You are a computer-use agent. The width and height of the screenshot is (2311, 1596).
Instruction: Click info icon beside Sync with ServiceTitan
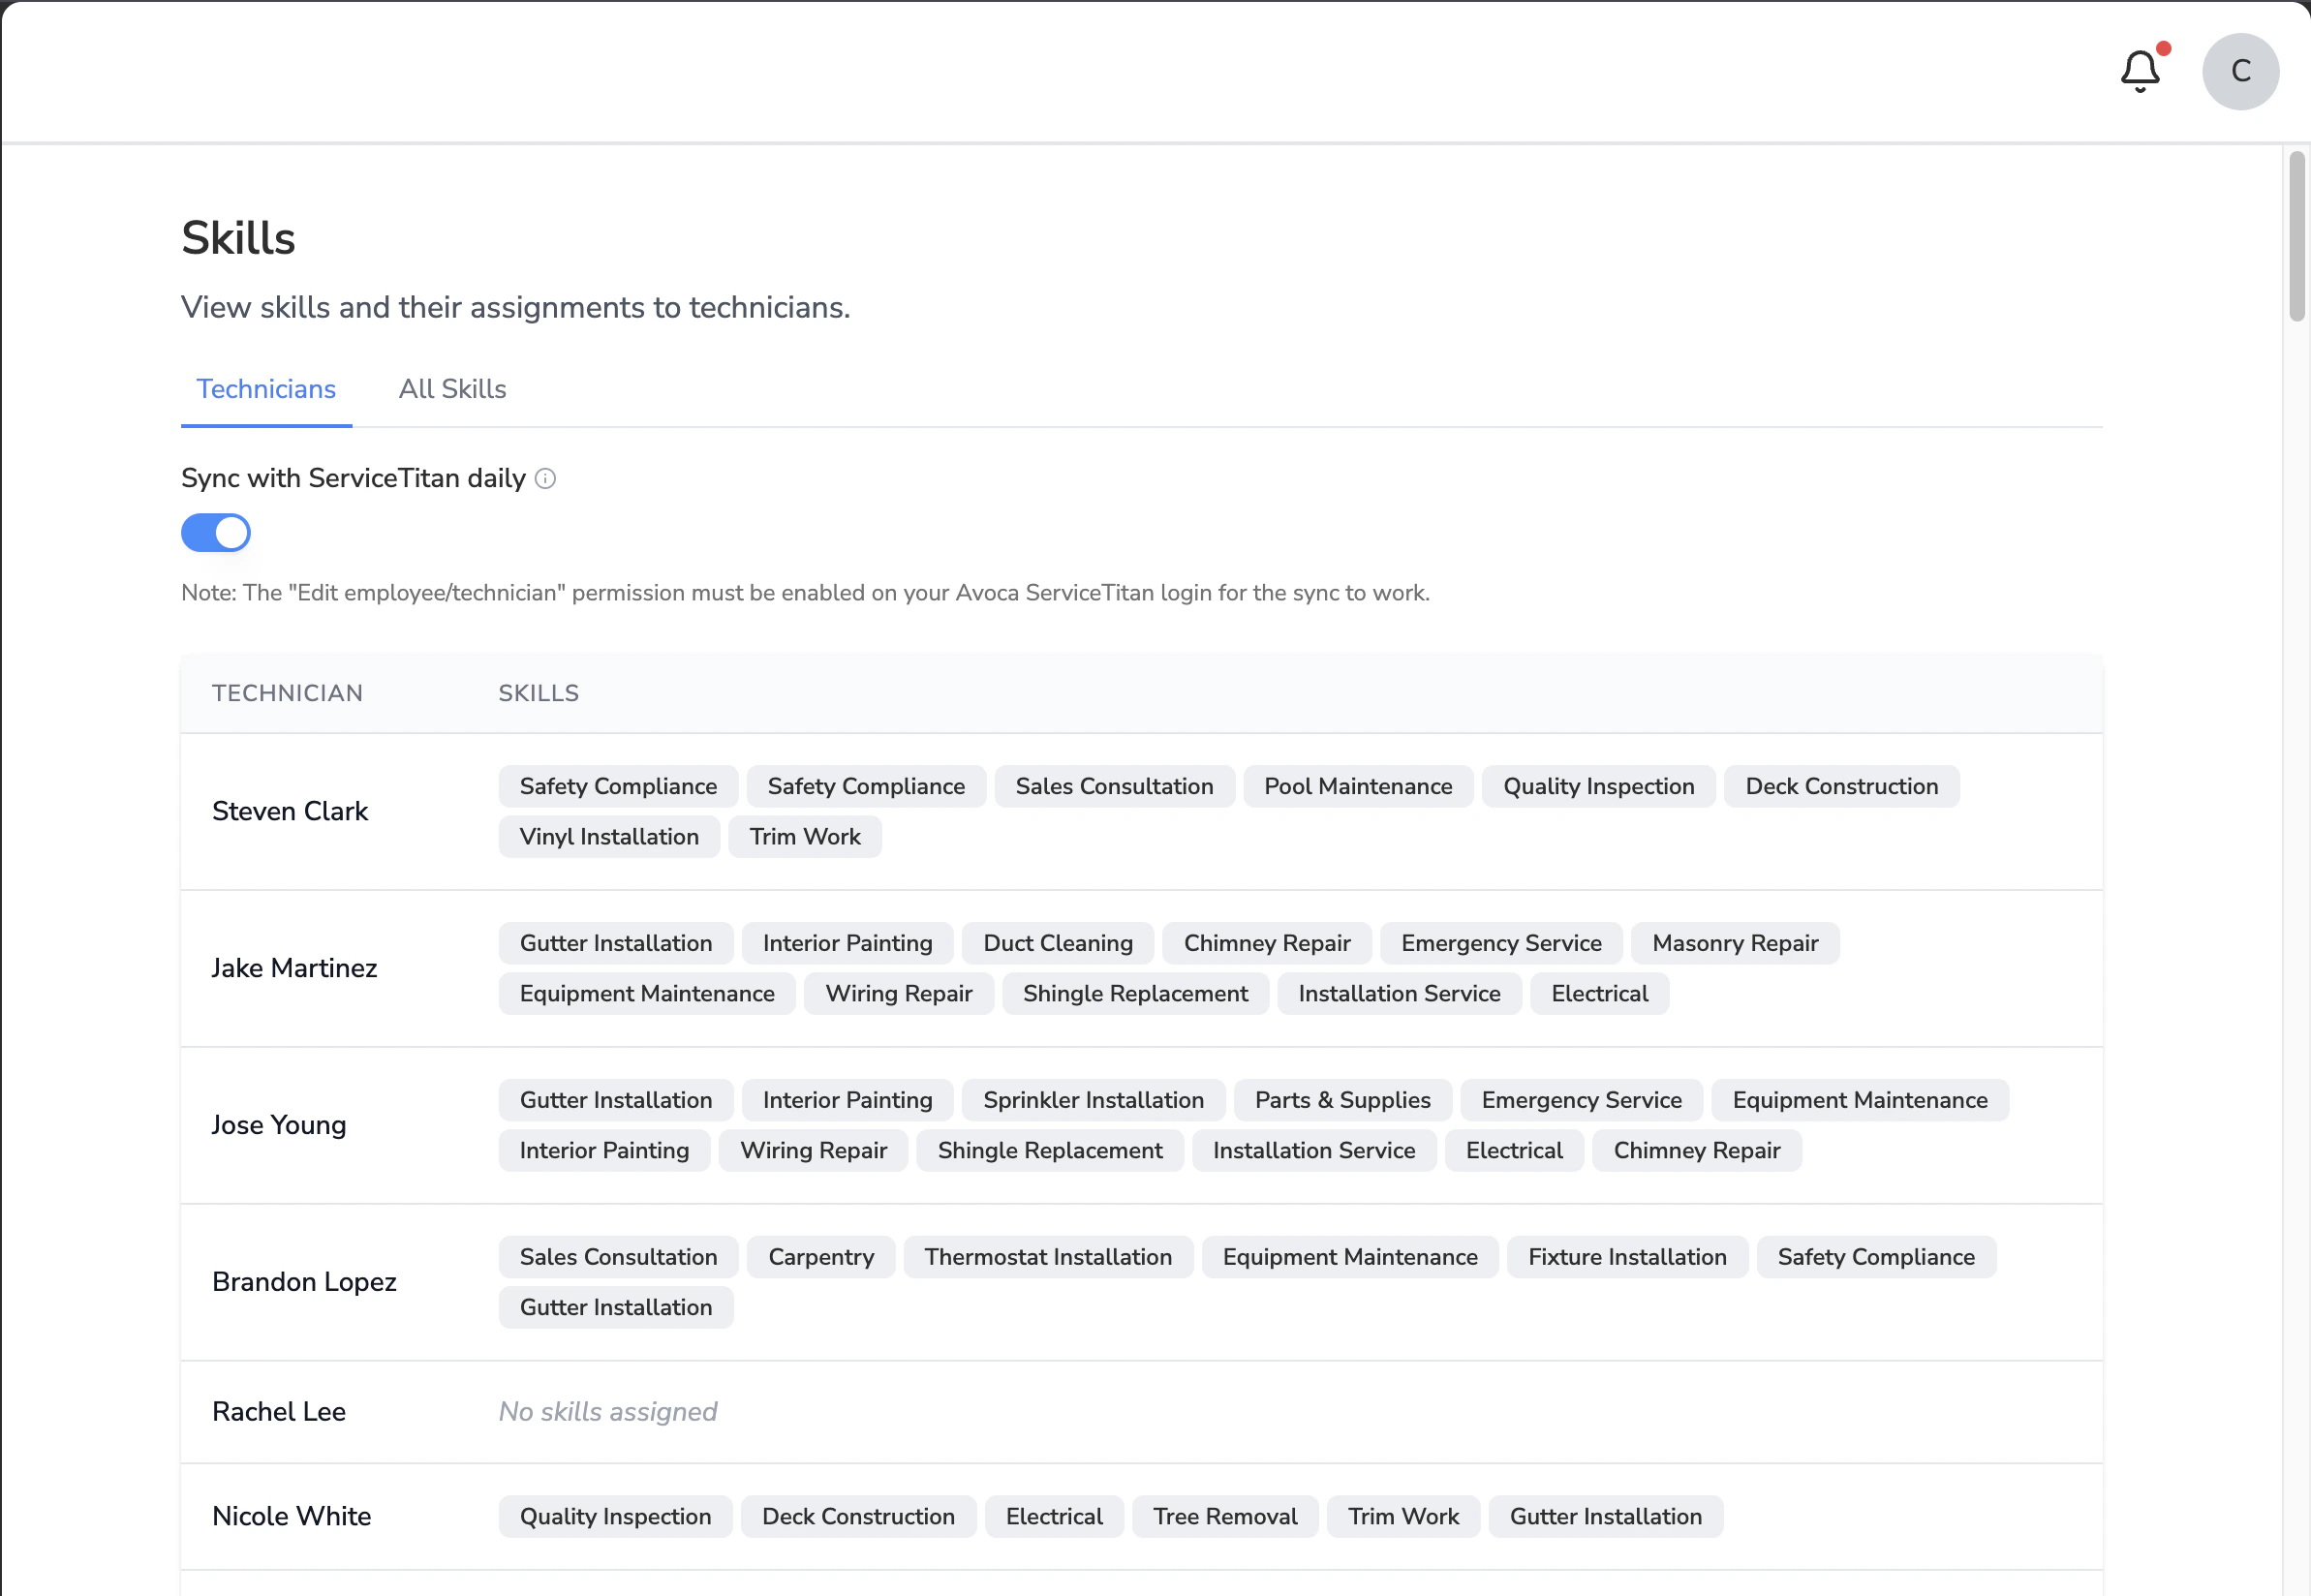(545, 479)
